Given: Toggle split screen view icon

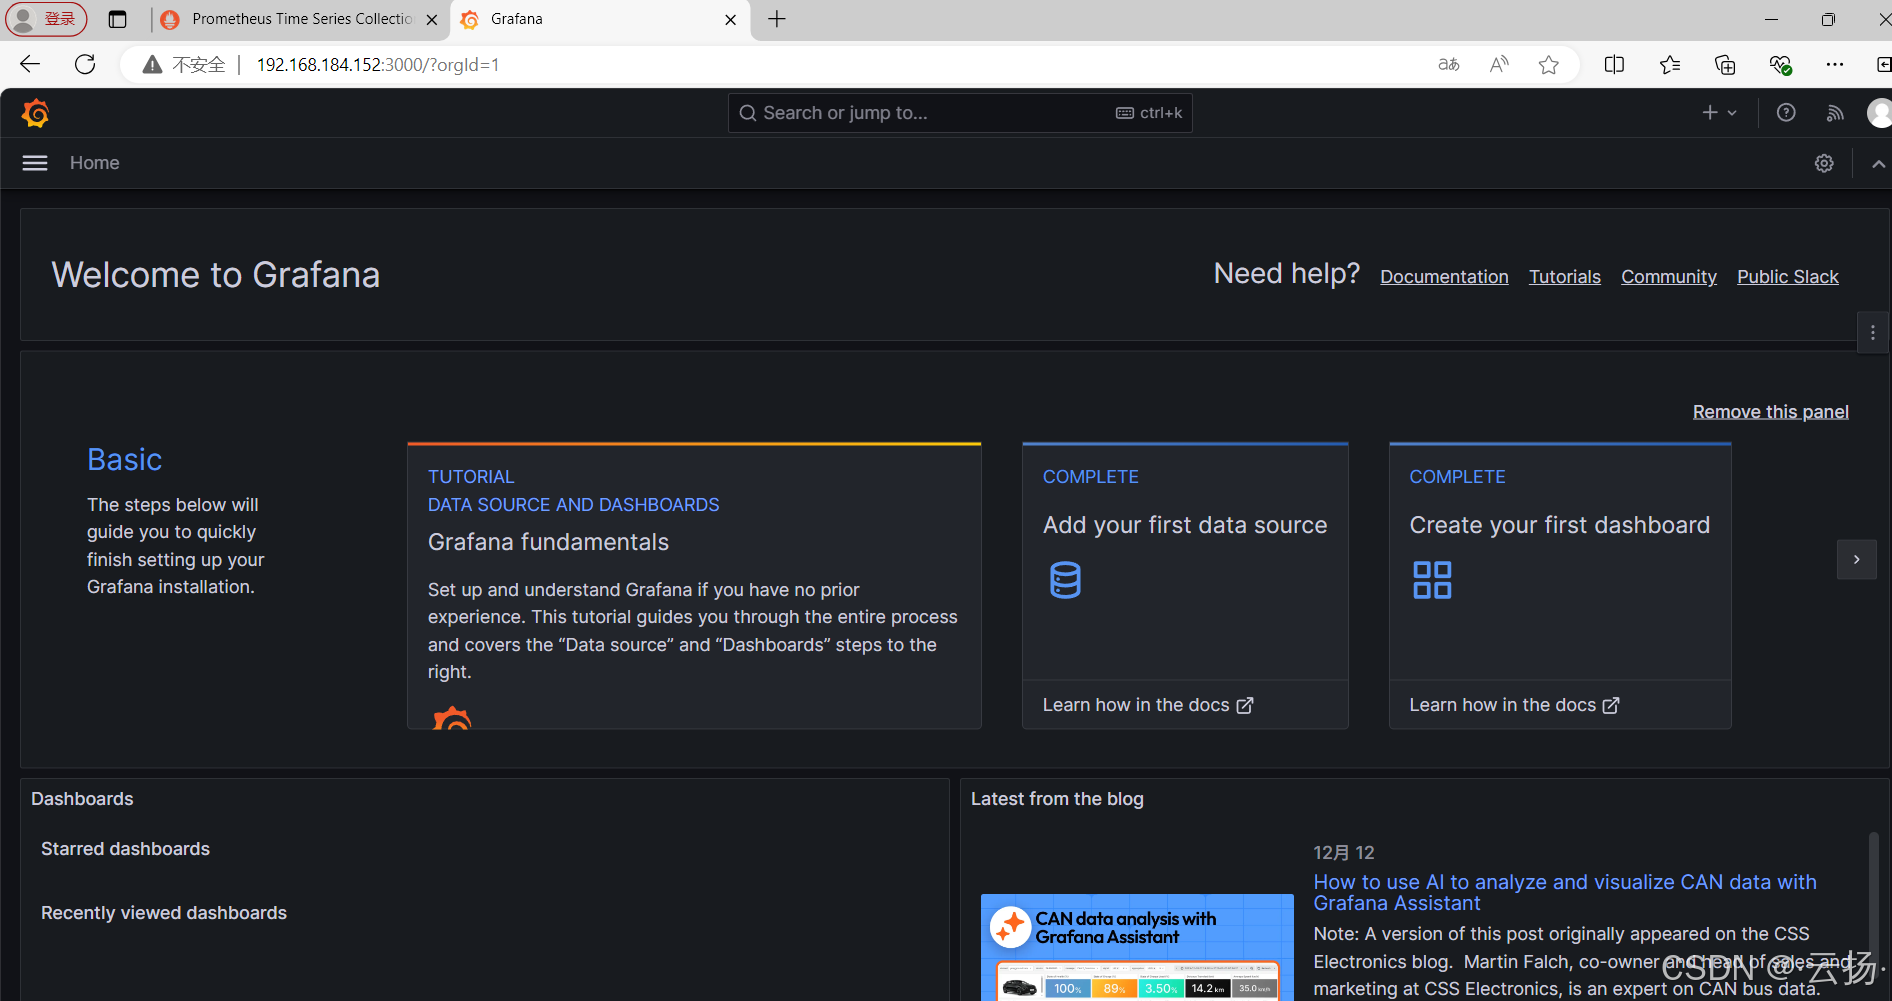Looking at the screenshot, I should 1614,65.
